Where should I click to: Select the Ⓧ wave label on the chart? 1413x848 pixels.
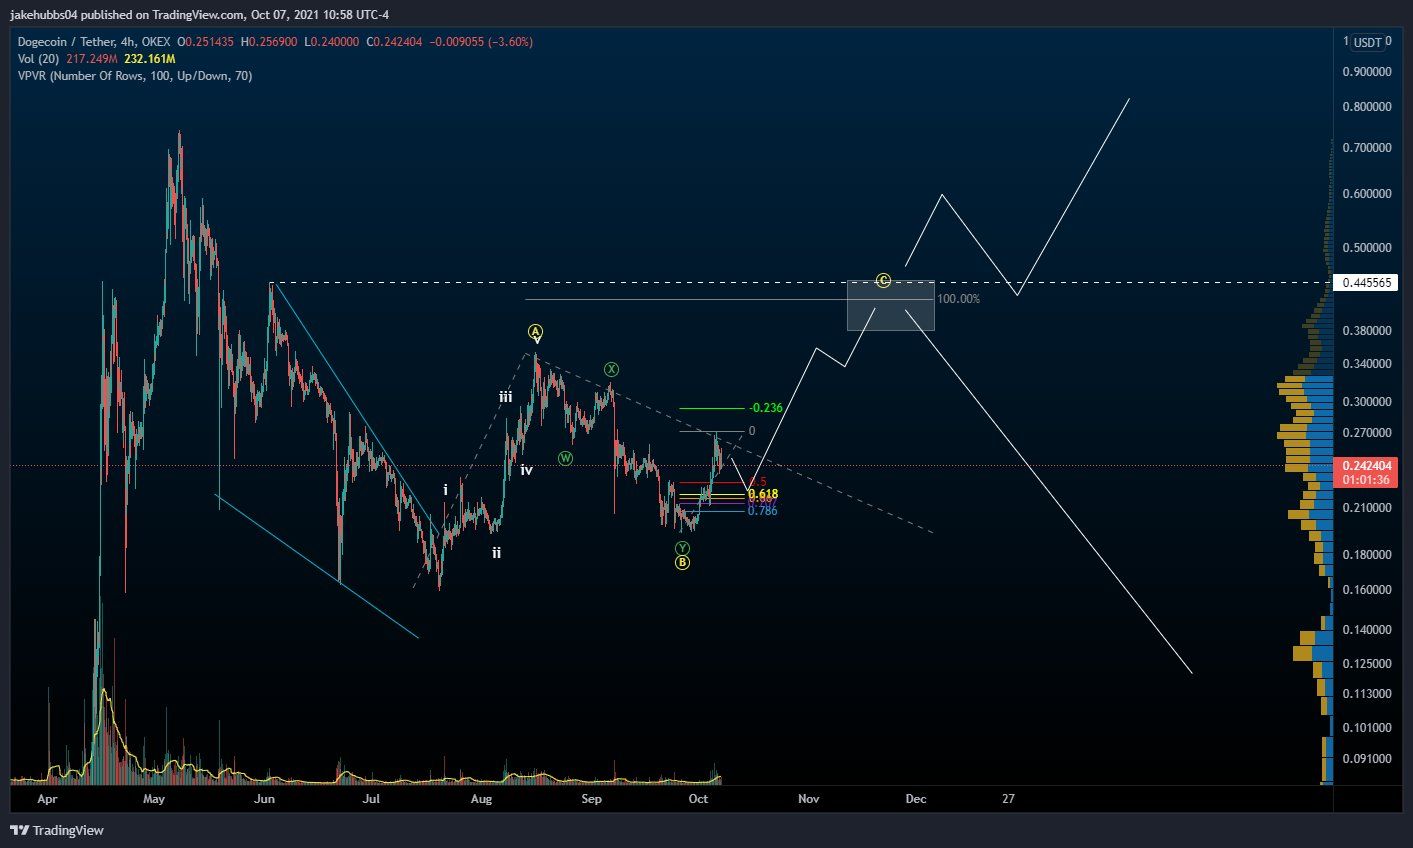613,369
